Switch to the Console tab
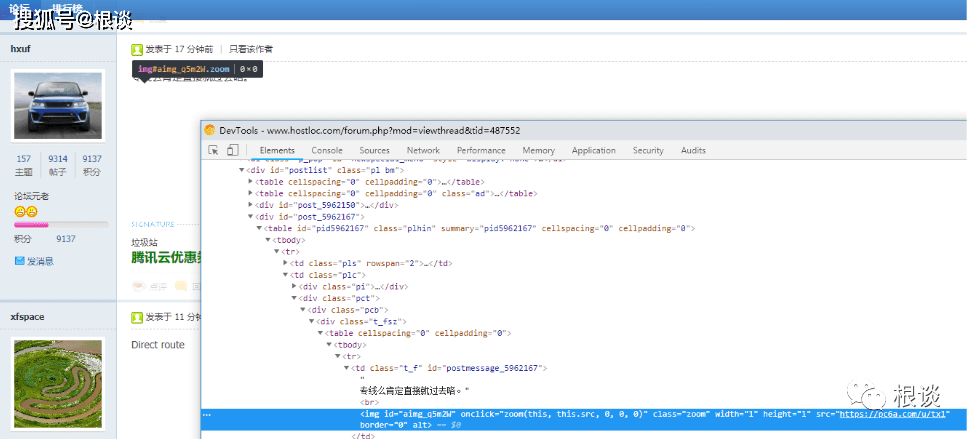 [x=327, y=150]
